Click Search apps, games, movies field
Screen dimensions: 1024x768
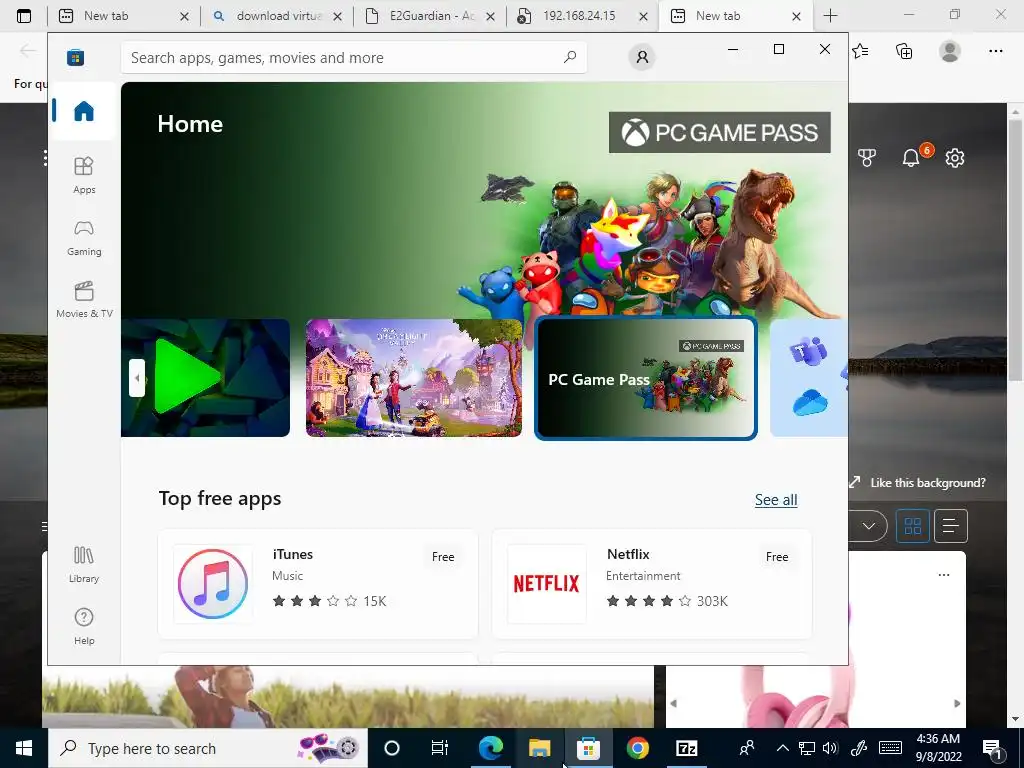pyautogui.click(x=353, y=57)
